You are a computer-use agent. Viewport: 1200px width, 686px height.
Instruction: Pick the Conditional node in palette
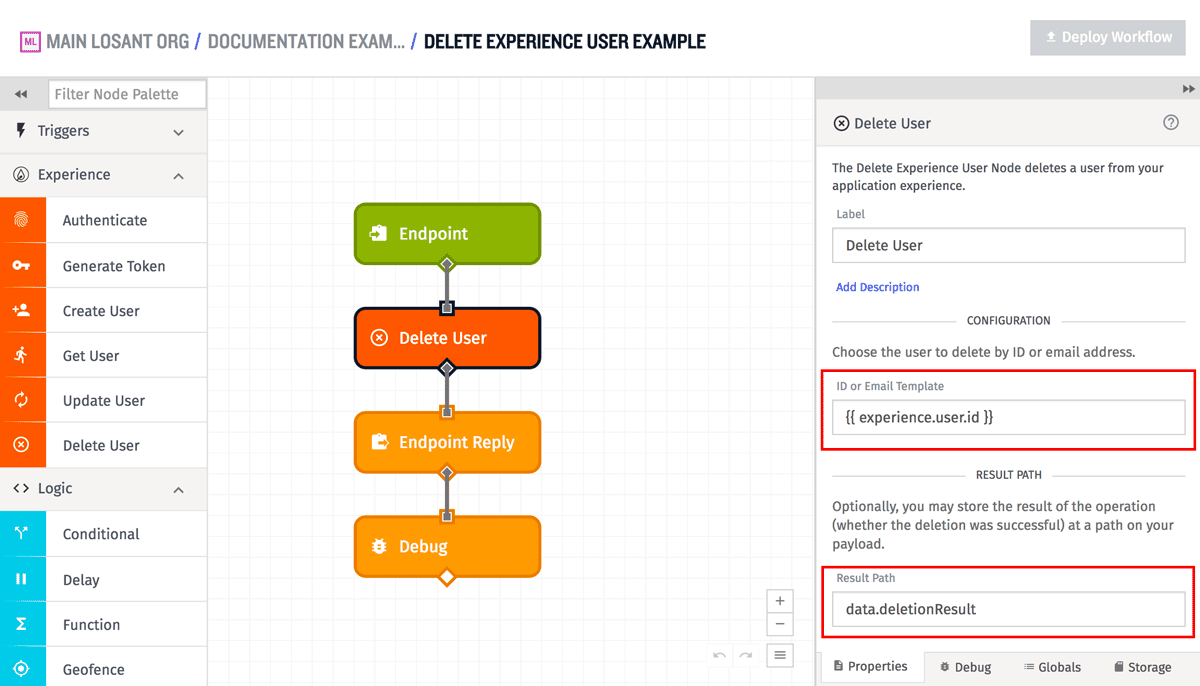103,534
